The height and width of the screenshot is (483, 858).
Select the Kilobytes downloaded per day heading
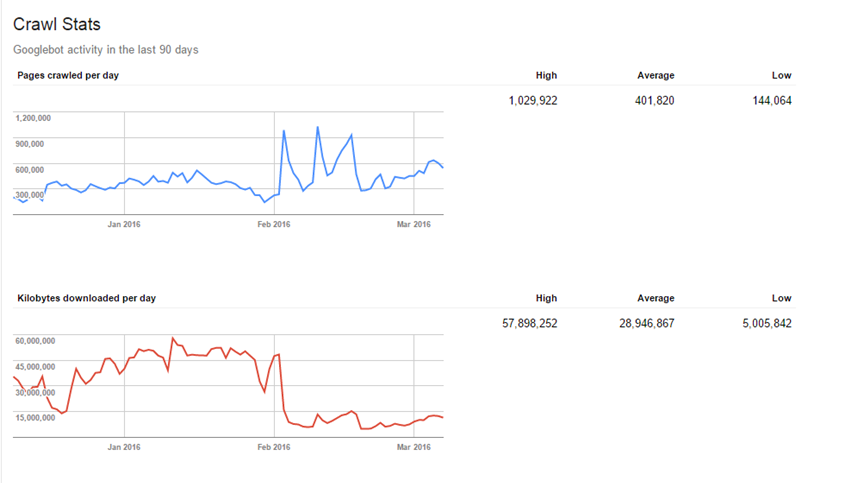pyautogui.click(x=86, y=298)
